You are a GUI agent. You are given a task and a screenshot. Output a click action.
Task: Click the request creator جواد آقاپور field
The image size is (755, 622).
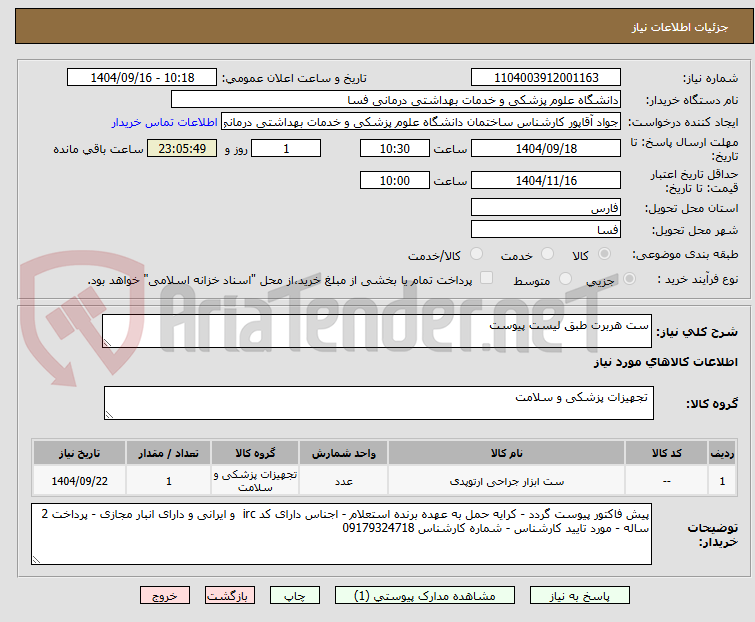click(x=421, y=122)
